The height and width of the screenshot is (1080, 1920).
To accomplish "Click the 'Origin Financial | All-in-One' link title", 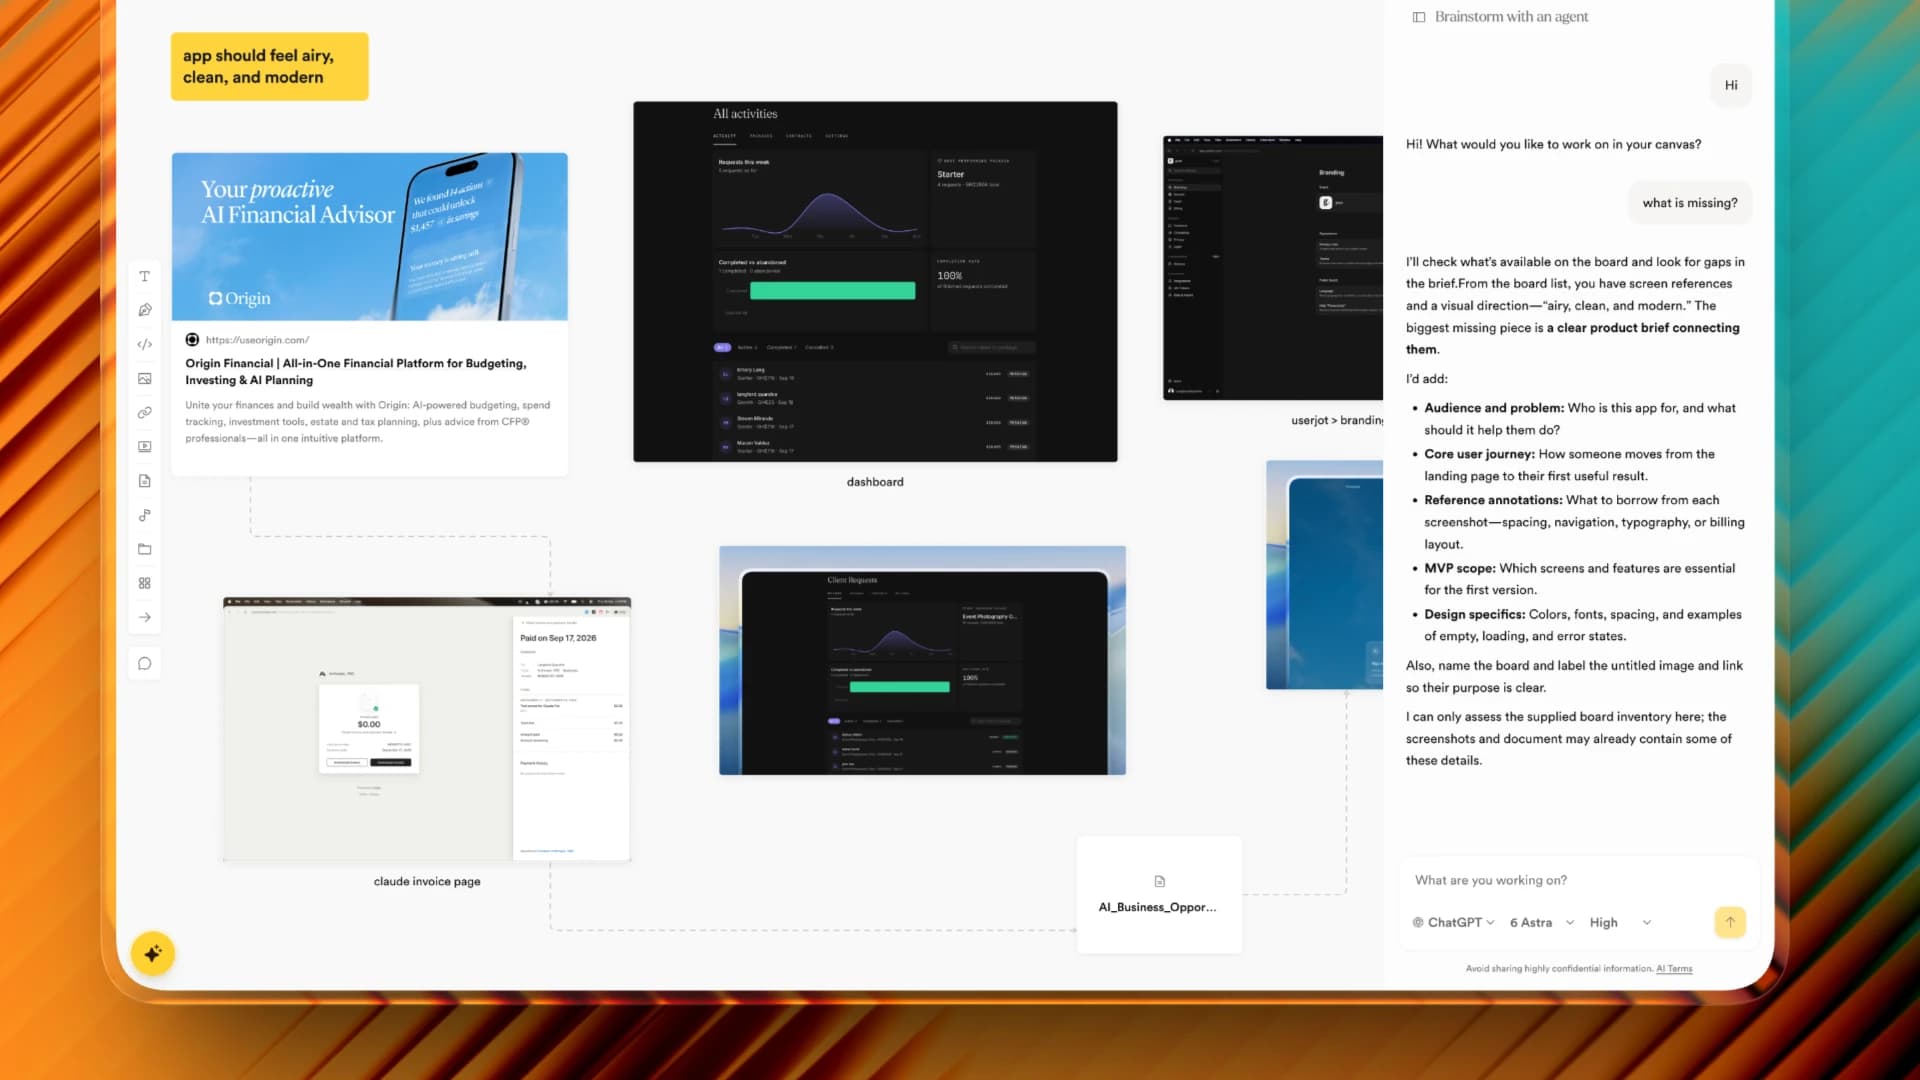I will pyautogui.click(x=355, y=371).
